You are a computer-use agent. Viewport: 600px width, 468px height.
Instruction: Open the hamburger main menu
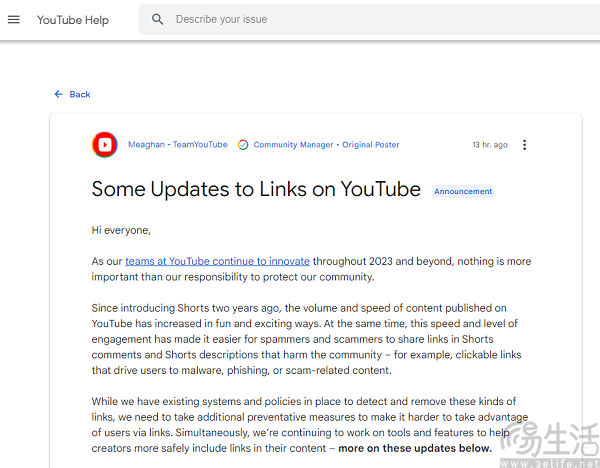click(14, 20)
